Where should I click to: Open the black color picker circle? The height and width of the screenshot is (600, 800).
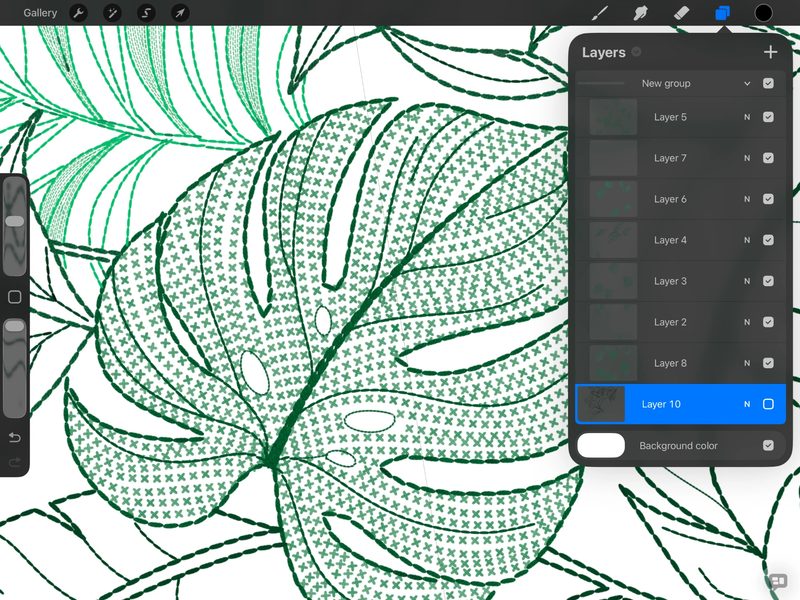coord(763,13)
